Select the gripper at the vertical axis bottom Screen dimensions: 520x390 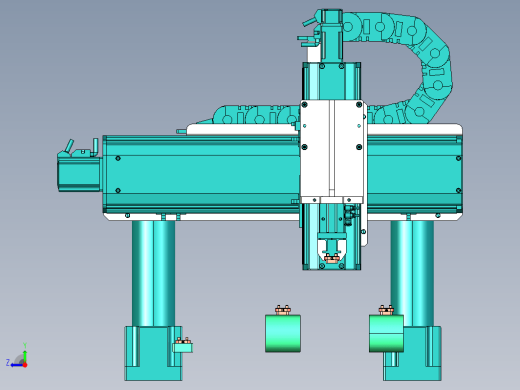coord(332,248)
